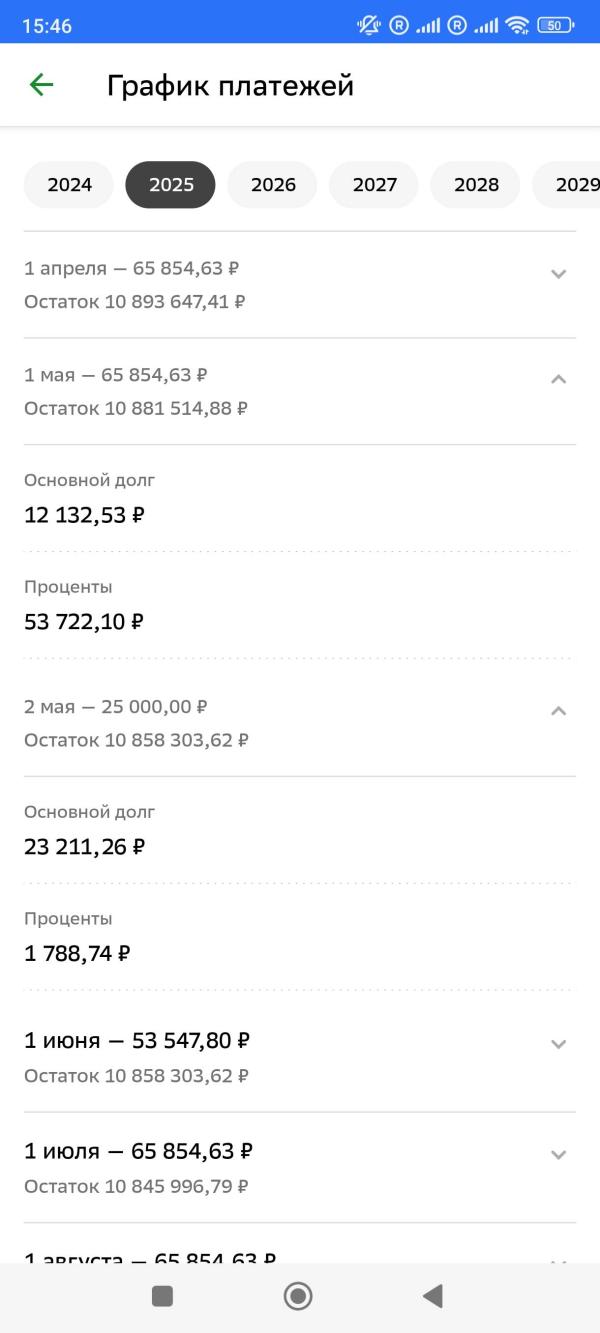This screenshot has height=1333, width=600.
Task: Switch to the 2027 year chip
Action: tap(375, 185)
